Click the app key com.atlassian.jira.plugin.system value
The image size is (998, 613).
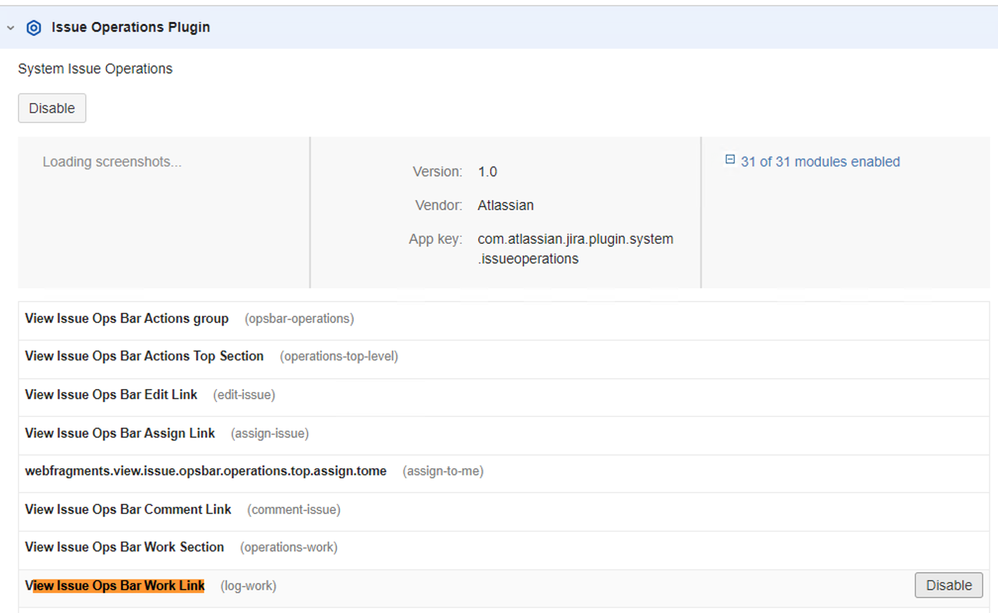tap(575, 249)
